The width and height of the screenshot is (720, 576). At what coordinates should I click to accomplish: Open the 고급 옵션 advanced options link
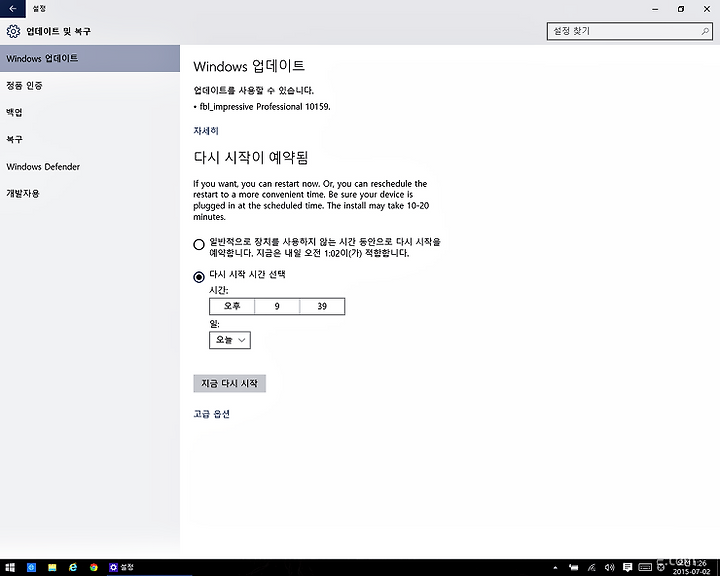211,414
